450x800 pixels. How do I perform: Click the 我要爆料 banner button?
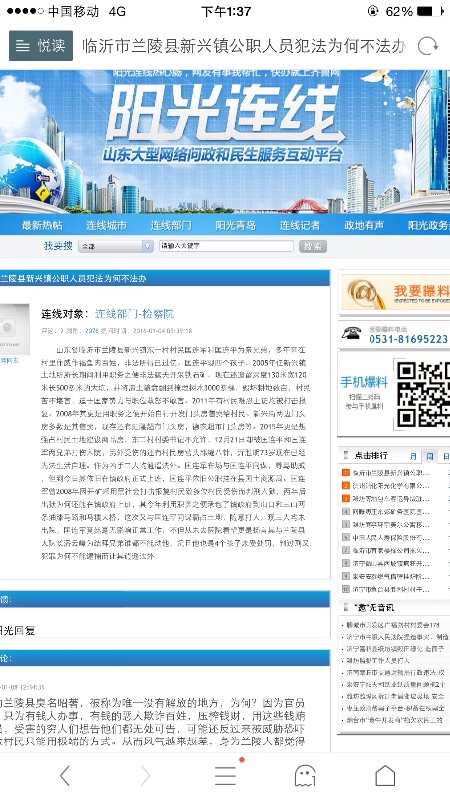(x=396, y=292)
